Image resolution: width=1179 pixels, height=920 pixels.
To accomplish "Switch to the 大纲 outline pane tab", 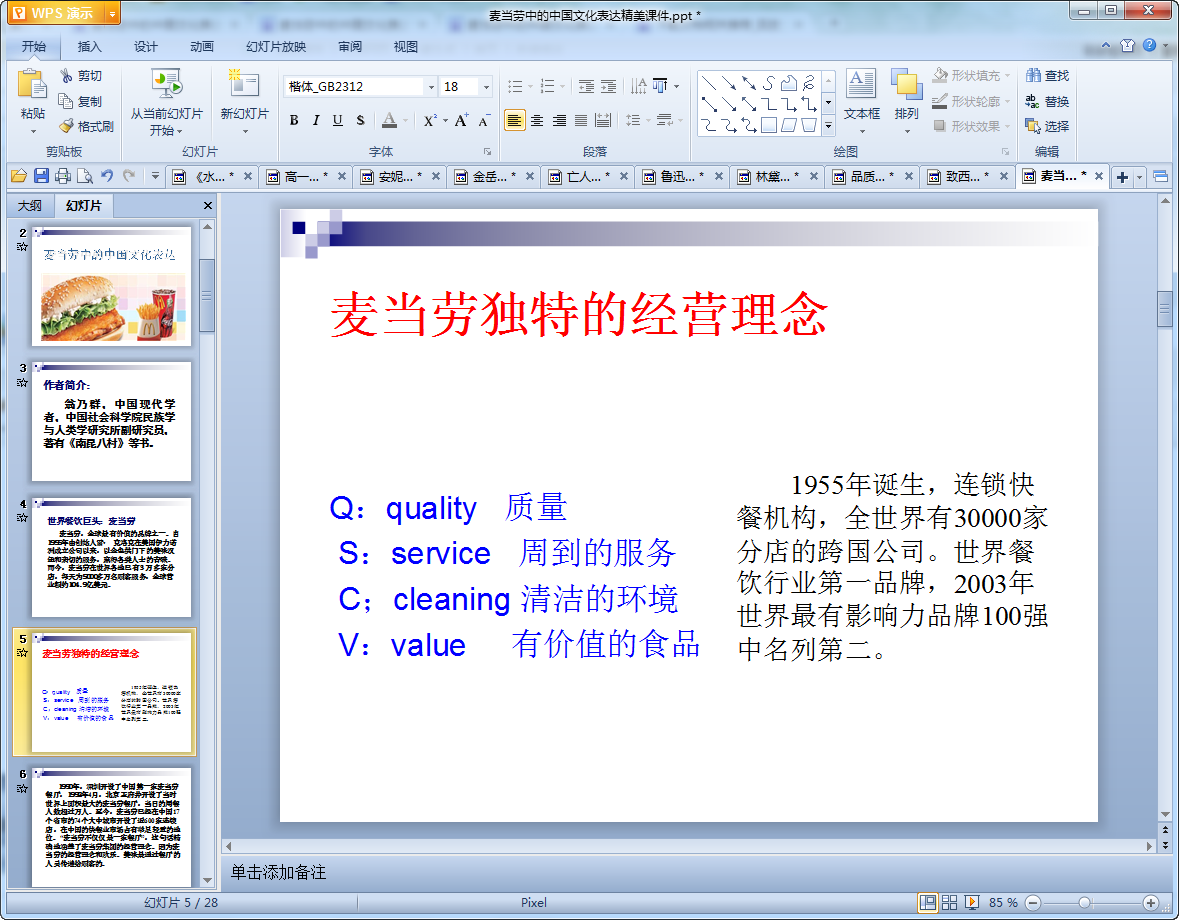I will (x=29, y=205).
